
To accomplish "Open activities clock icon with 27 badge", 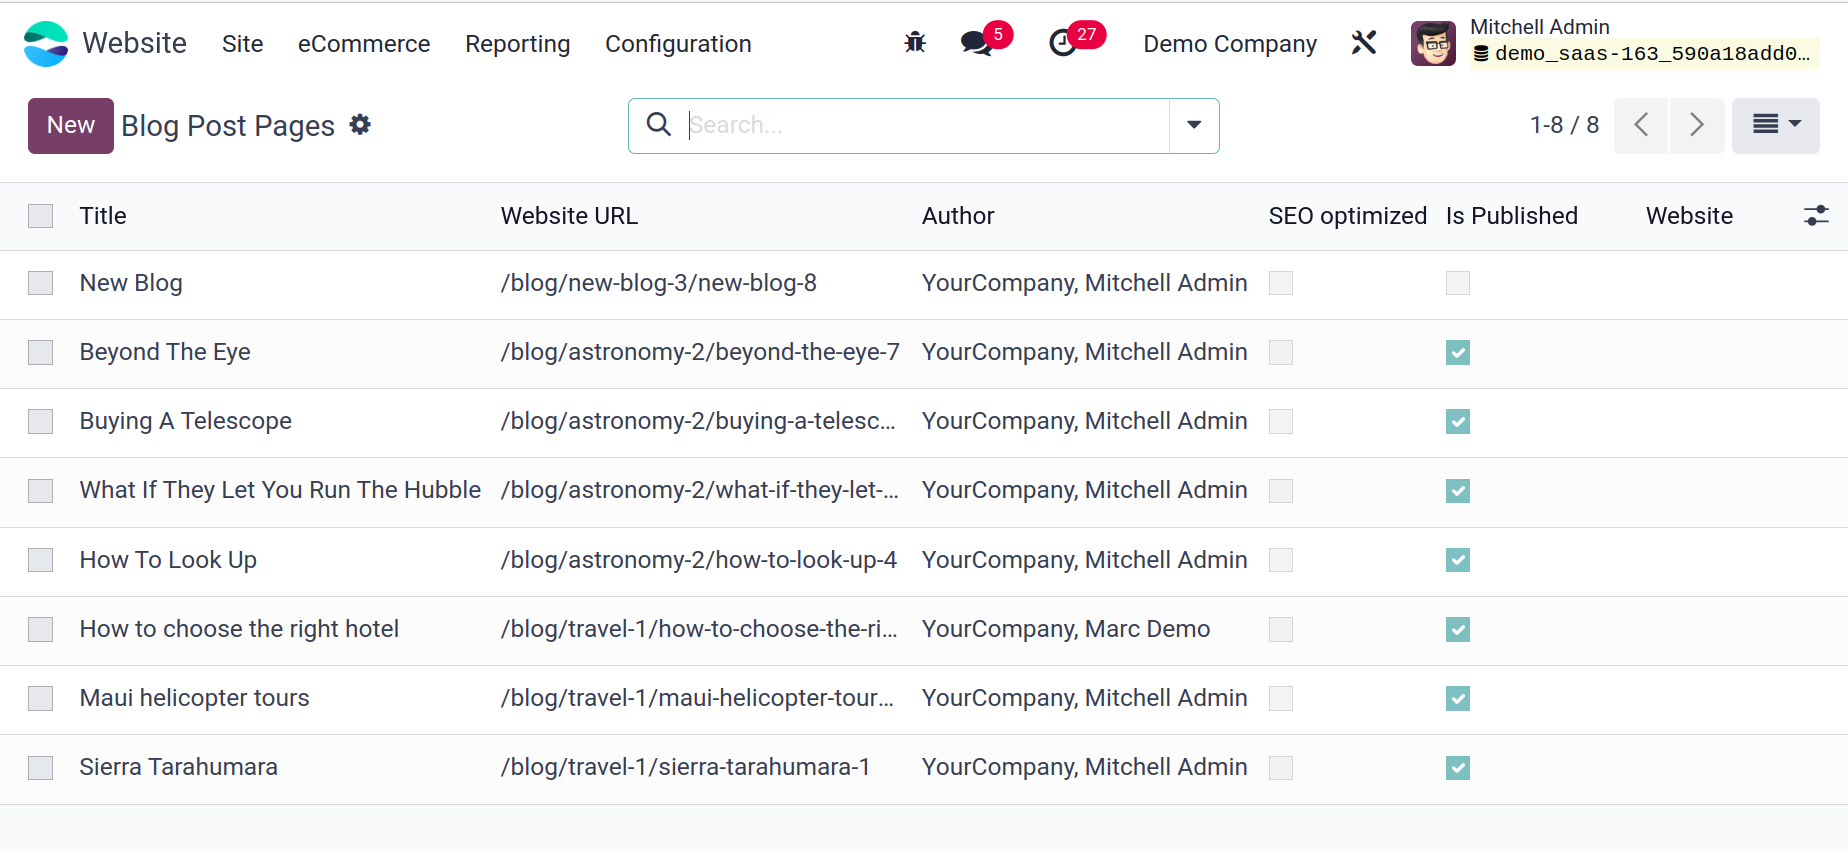I will [1063, 43].
